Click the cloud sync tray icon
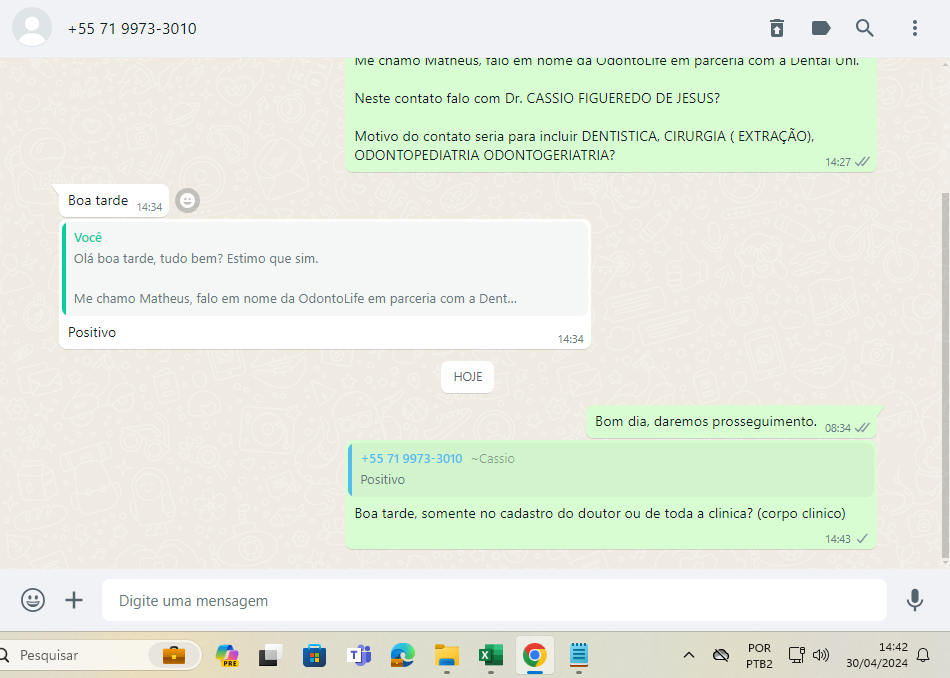This screenshot has width=950, height=678. tap(721, 655)
